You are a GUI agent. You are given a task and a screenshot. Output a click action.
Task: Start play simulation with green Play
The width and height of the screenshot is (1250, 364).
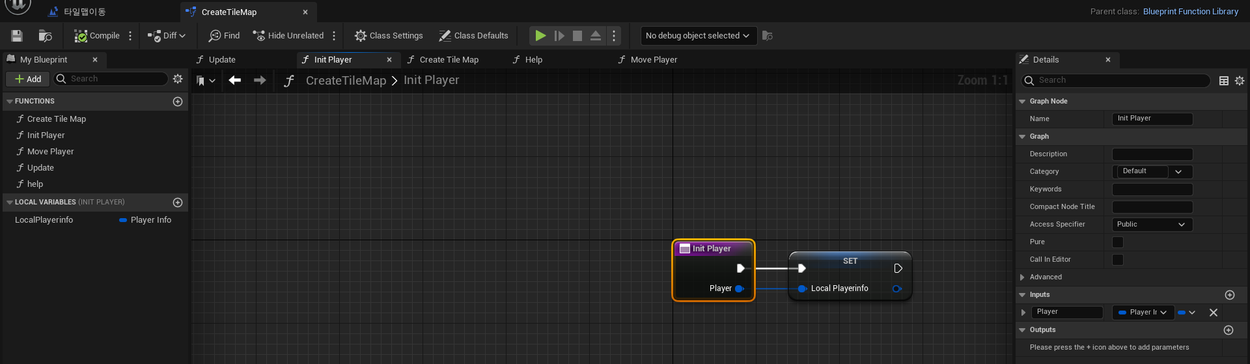pos(540,36)
